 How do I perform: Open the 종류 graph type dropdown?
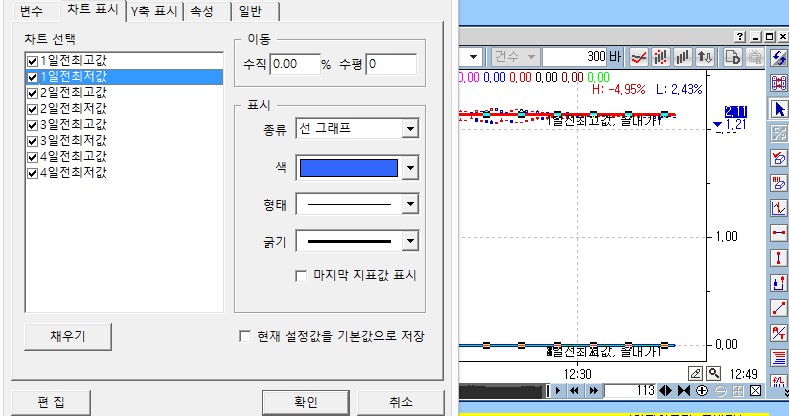click(x=409, y=128)
